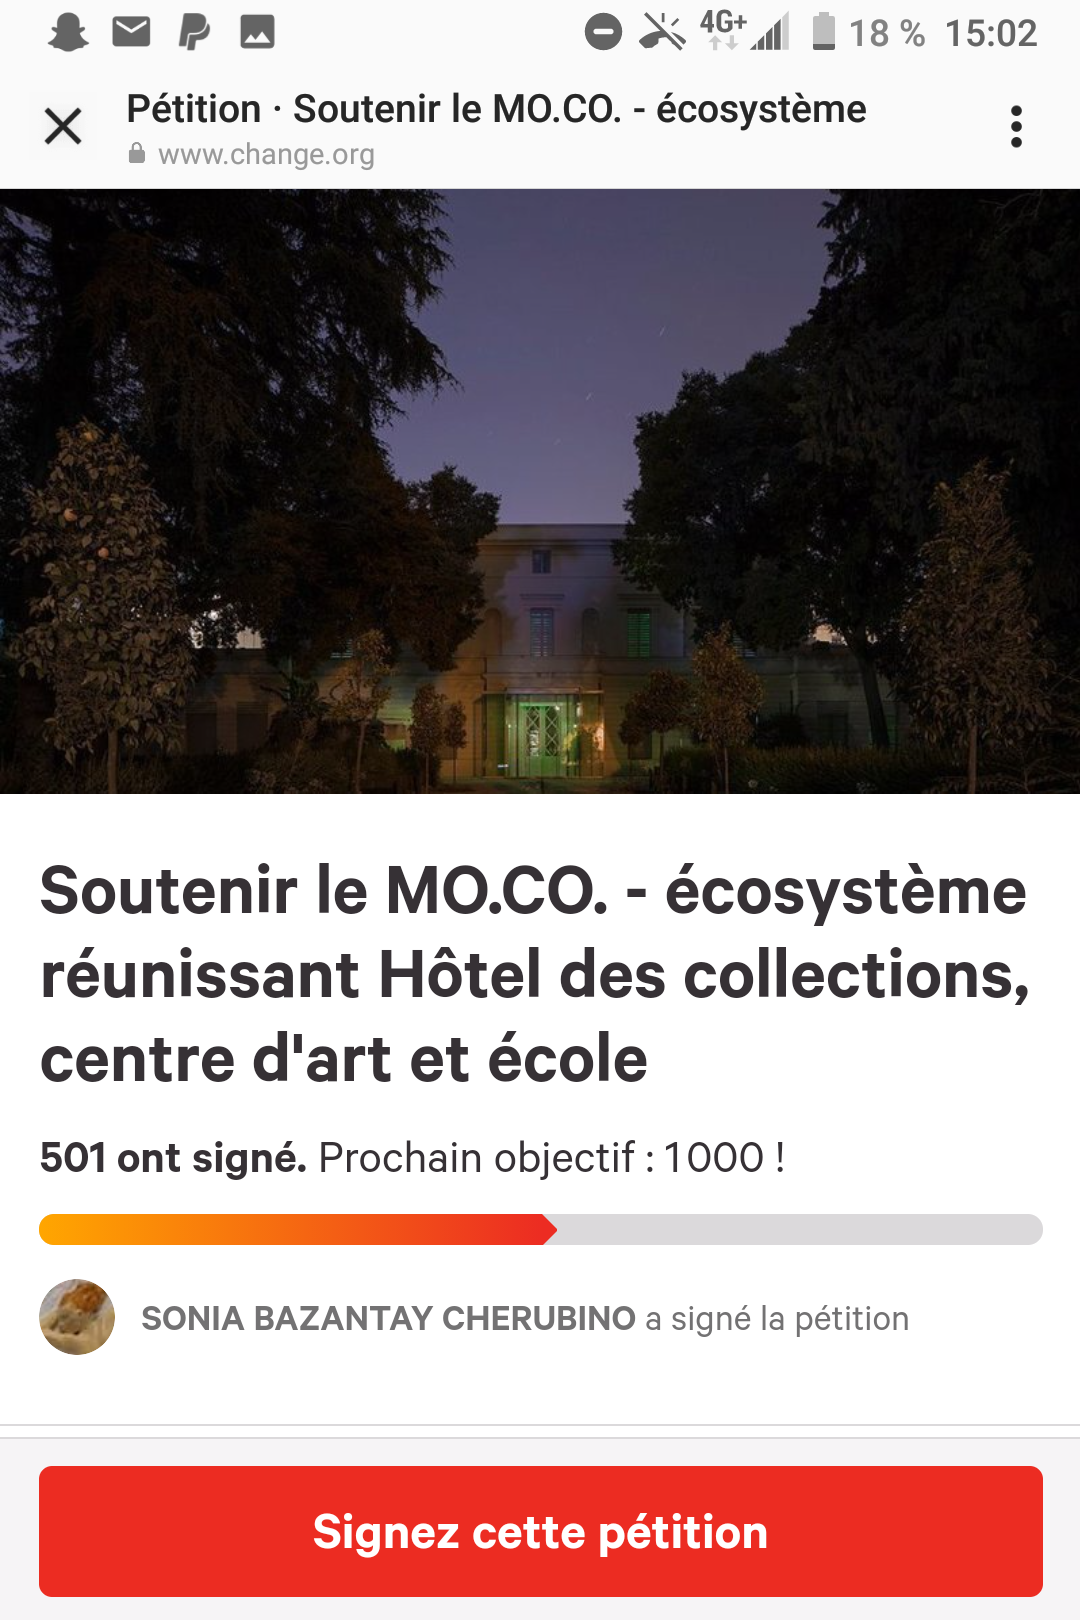
Task: Tap the '501 ont signé' signature count
Action: [x=173, y=1158]
